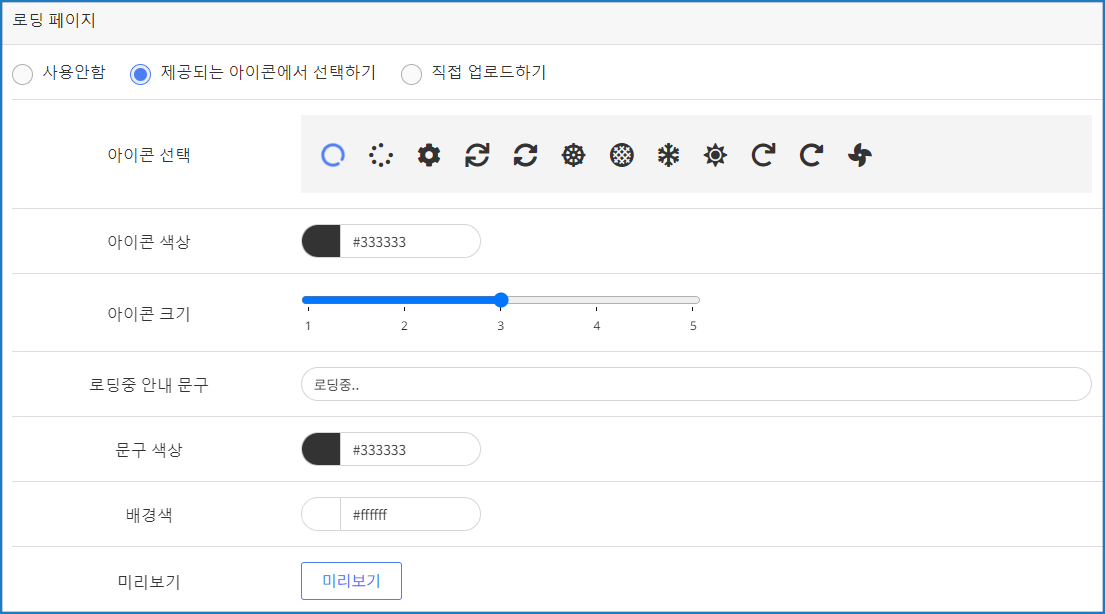
Task: Click the 아이콘 크기 slider handle
Action: click(501, 300)
